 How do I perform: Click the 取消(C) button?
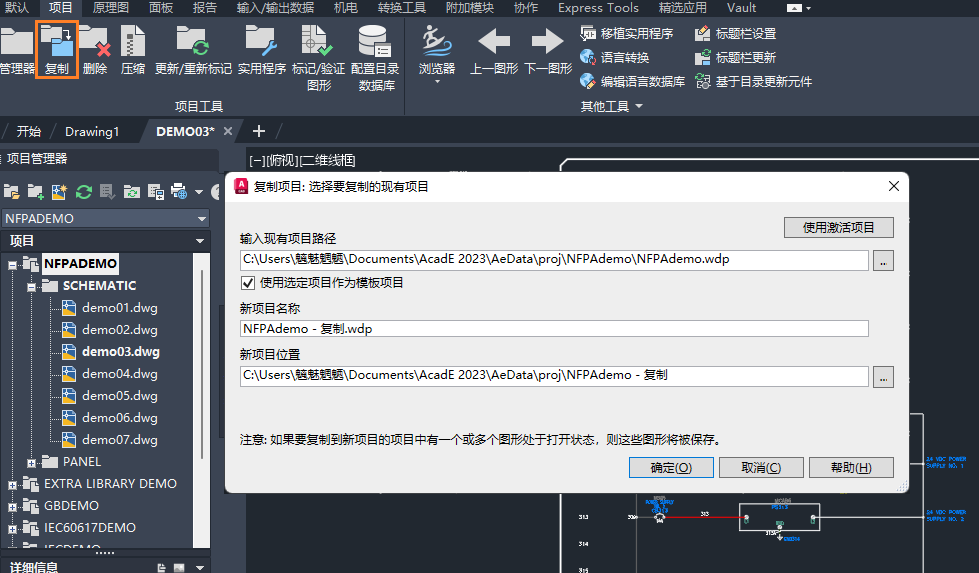coord(761,468)
